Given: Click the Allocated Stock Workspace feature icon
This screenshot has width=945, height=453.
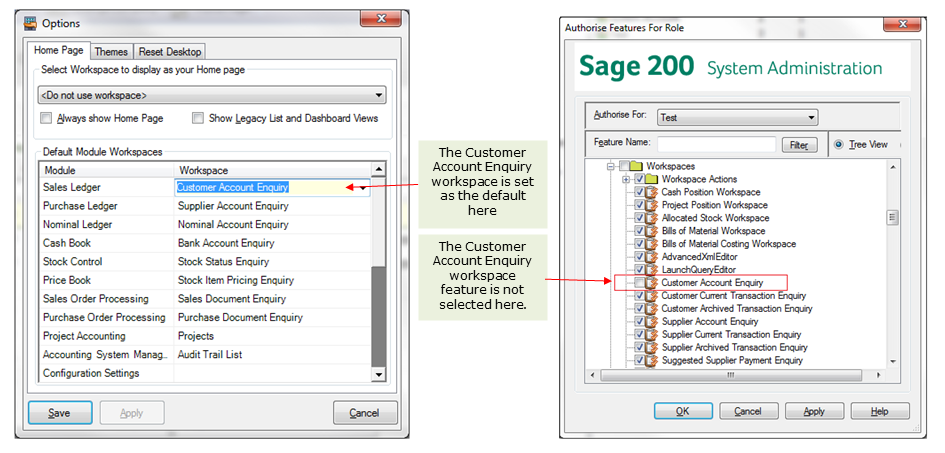Looking at the screenshot, I should (x=652, y=218).
